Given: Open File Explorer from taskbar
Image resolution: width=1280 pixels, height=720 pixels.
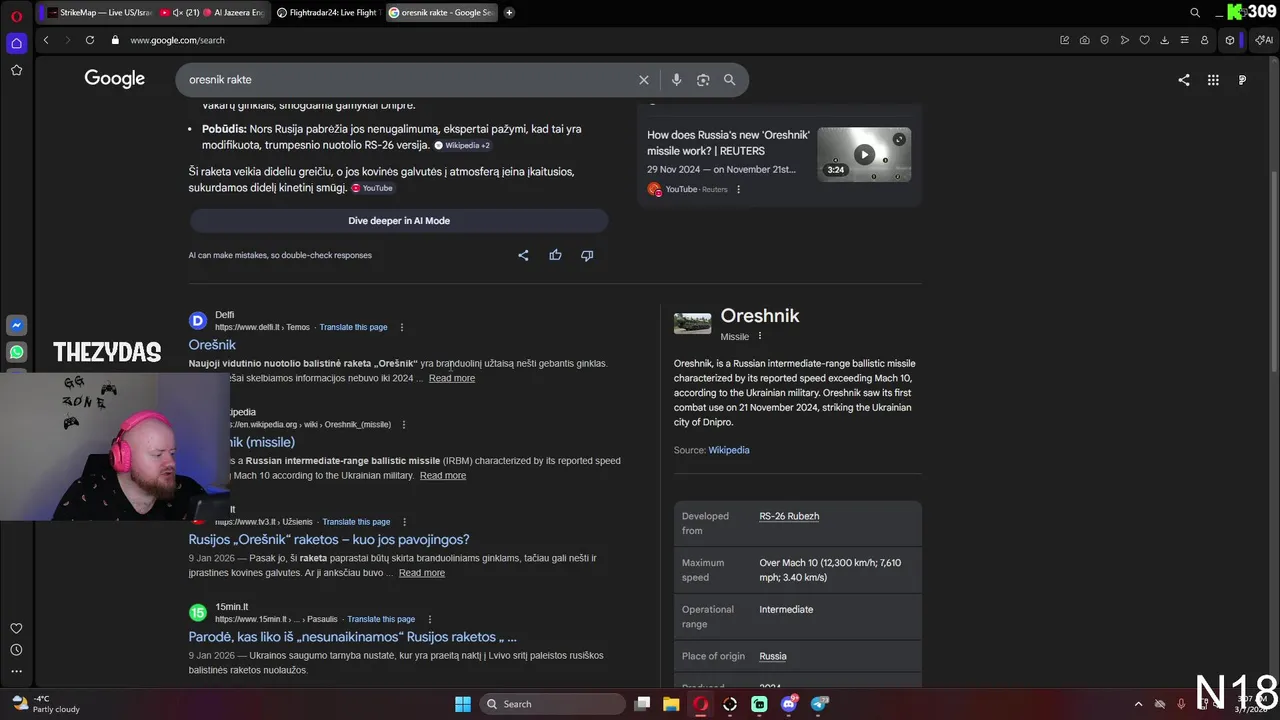Looking at the screenshot, I should [x=671, y=704].
